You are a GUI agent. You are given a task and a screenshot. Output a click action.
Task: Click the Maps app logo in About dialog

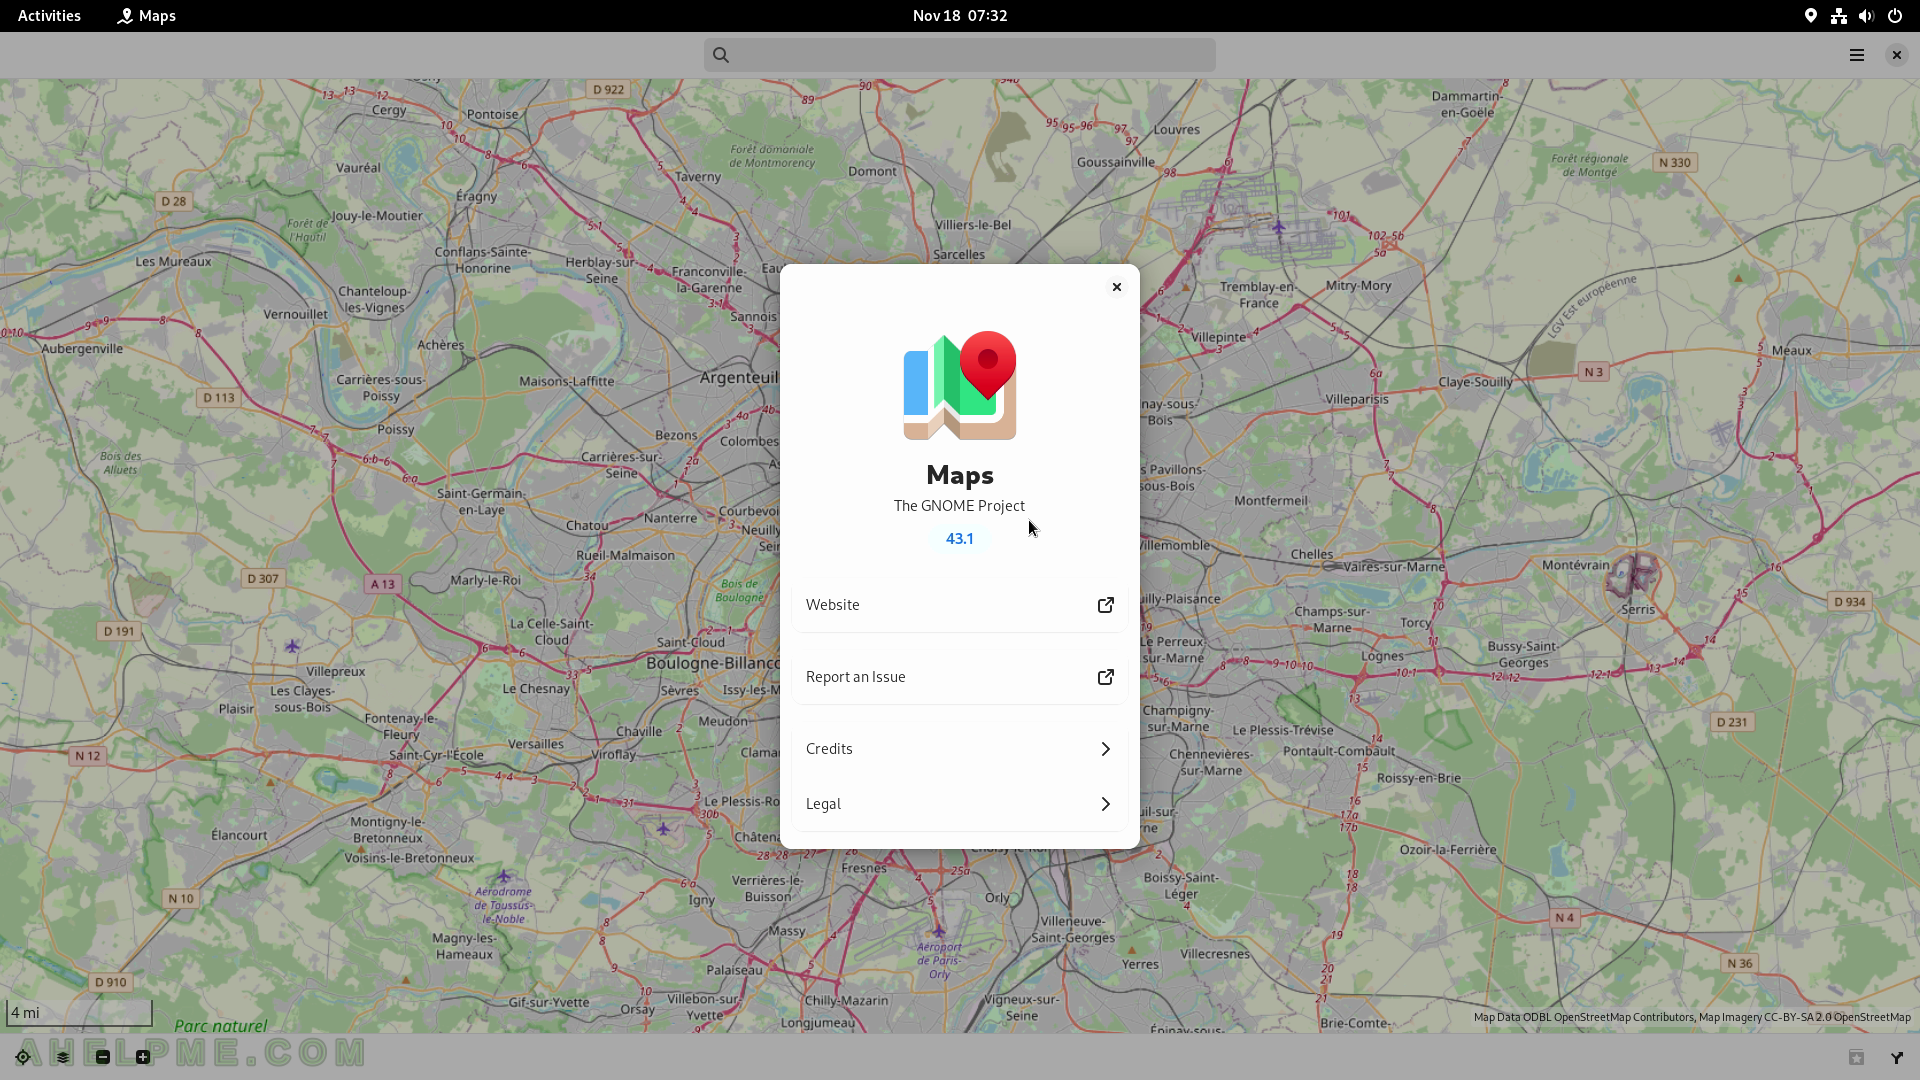960,385
